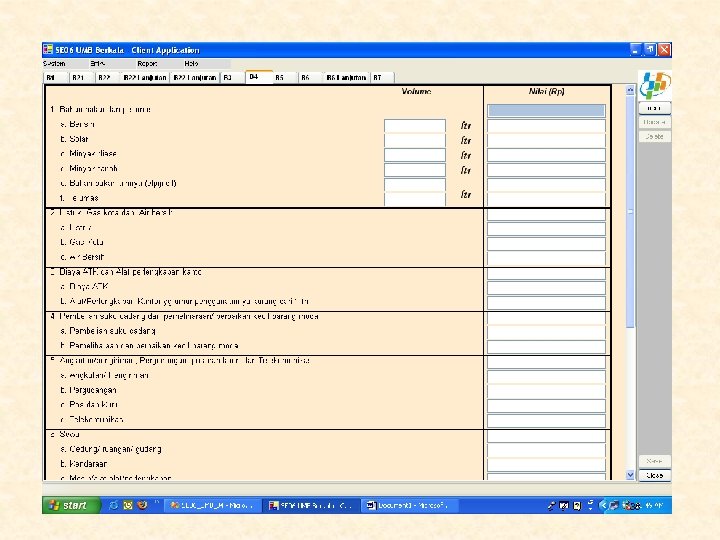The width and height of the screenshot is (720, 540).
Task: Click the Nilai (Rp) field for Telekomunikasi
Action: [546, 421]
